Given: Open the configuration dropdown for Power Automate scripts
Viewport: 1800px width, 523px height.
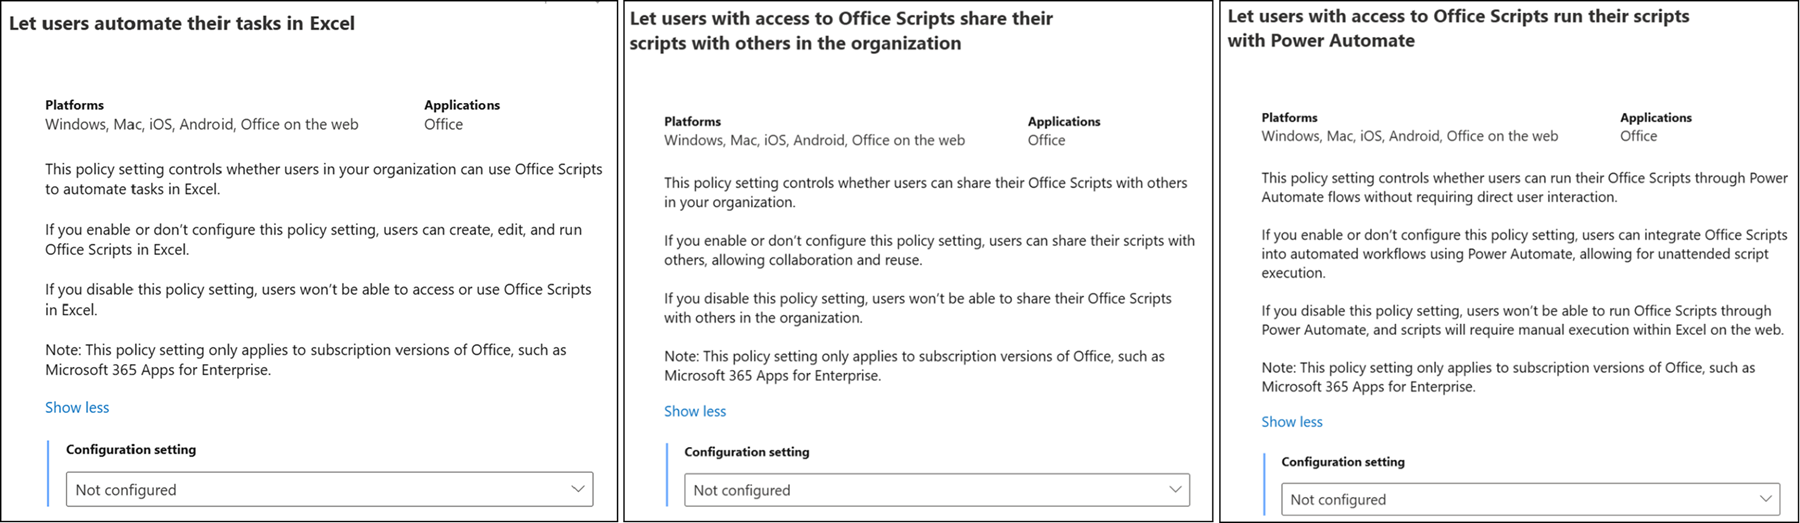Looking at the screenshot, I should (x=1530, y=499).
